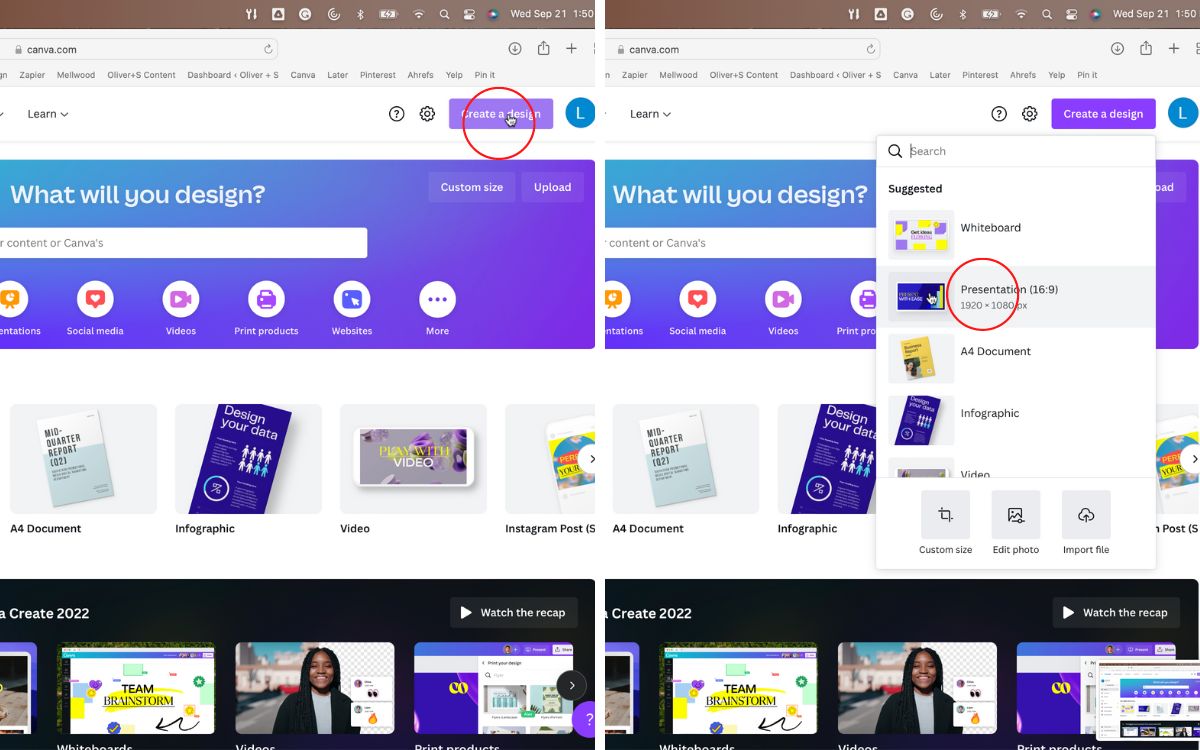The image size is (1200, 750).
Task: Click the More ellipsis category icon
Action: coord(437,300)
